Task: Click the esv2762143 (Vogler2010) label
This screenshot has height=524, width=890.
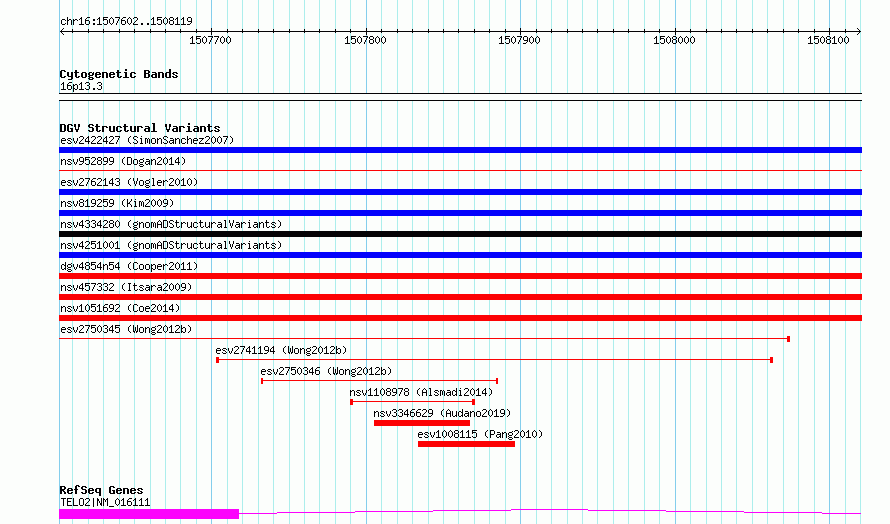Action: pyautogui.click(x=129, y=182)
